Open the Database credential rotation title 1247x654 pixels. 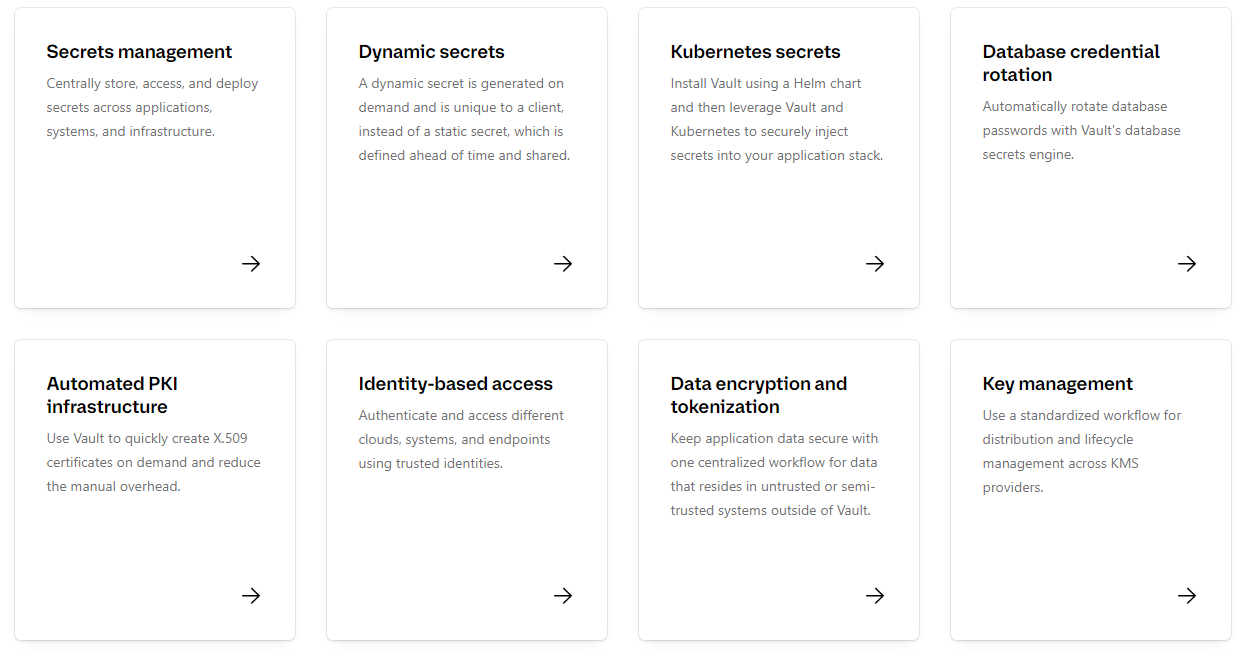coord(1071,63)
